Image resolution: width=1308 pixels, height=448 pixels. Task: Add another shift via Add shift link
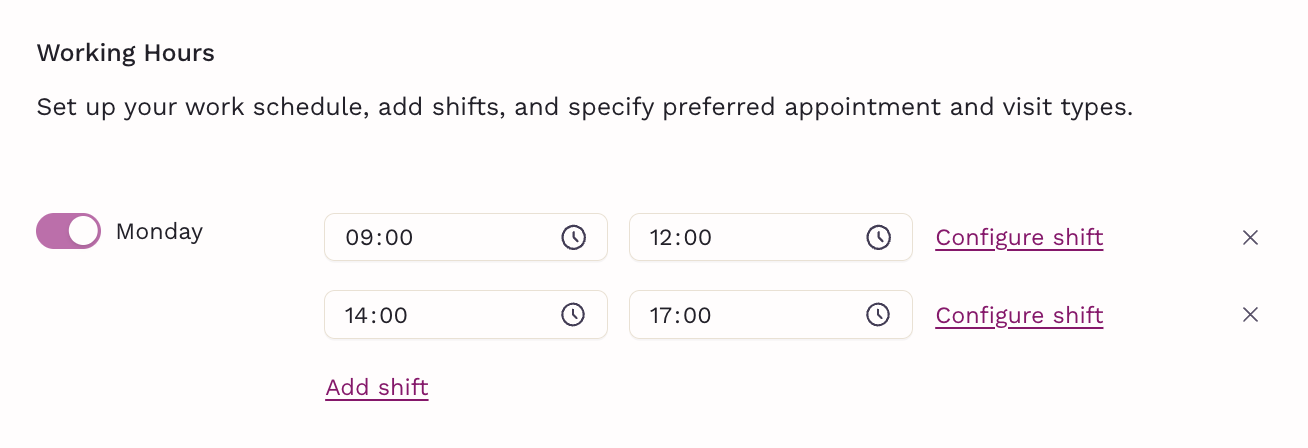tap(377, 388)
